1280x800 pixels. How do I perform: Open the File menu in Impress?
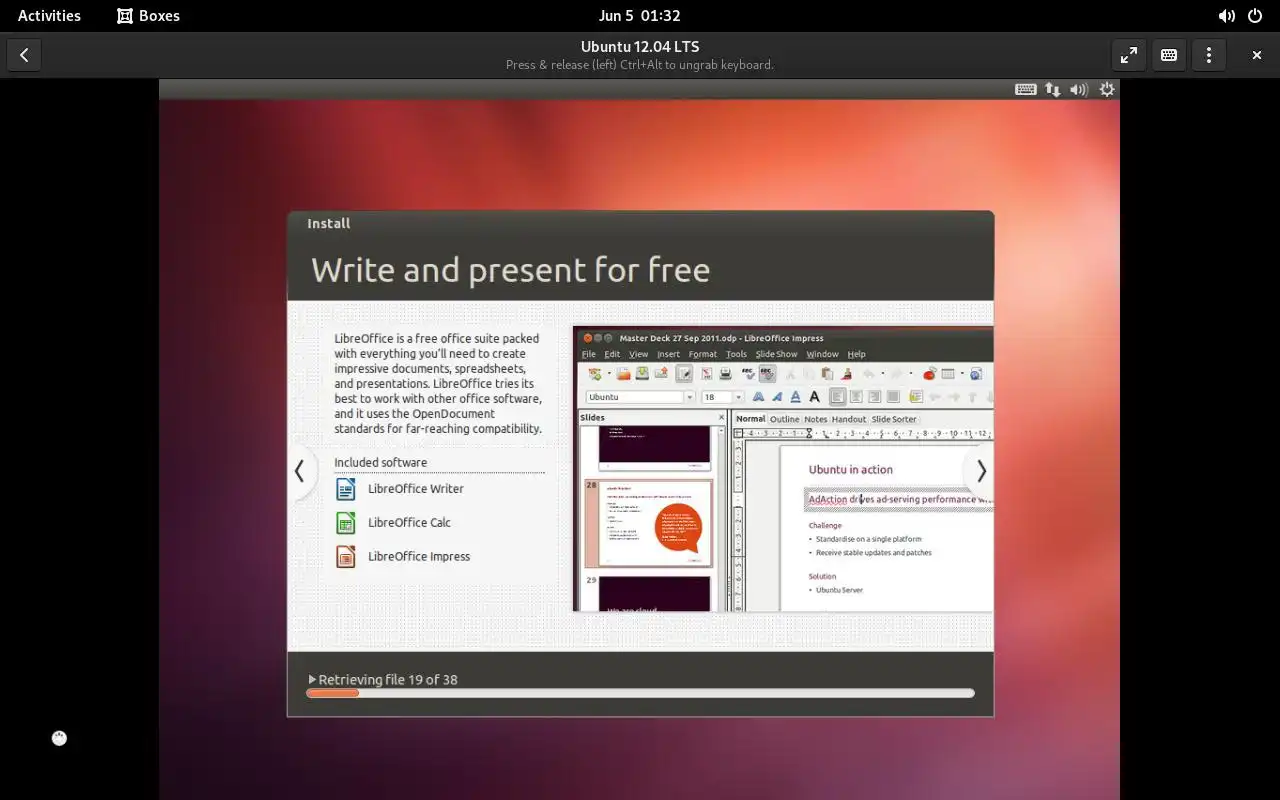click(x=589, y=354)
